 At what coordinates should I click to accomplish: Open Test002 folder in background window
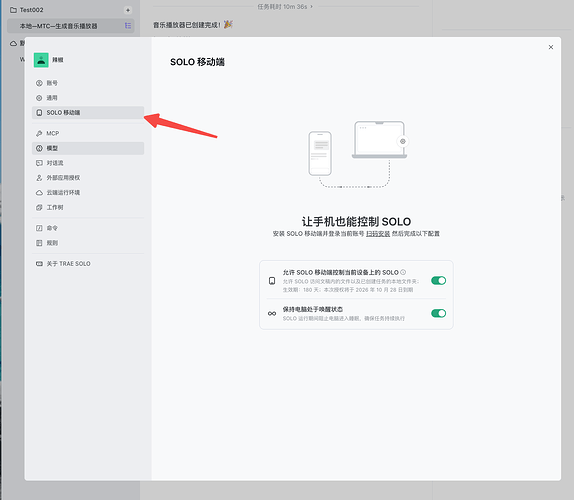31,10
